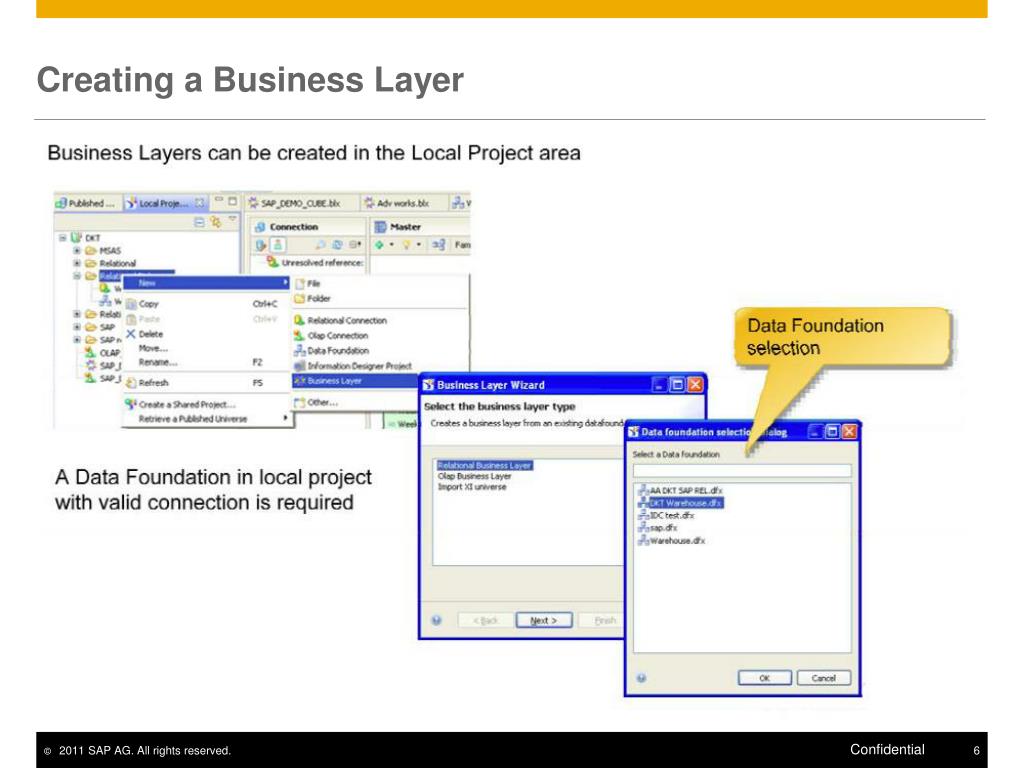Select Import XI universe option
Image resolution: width=1024 pixels, height=768 pixels.
click(472, 487)
